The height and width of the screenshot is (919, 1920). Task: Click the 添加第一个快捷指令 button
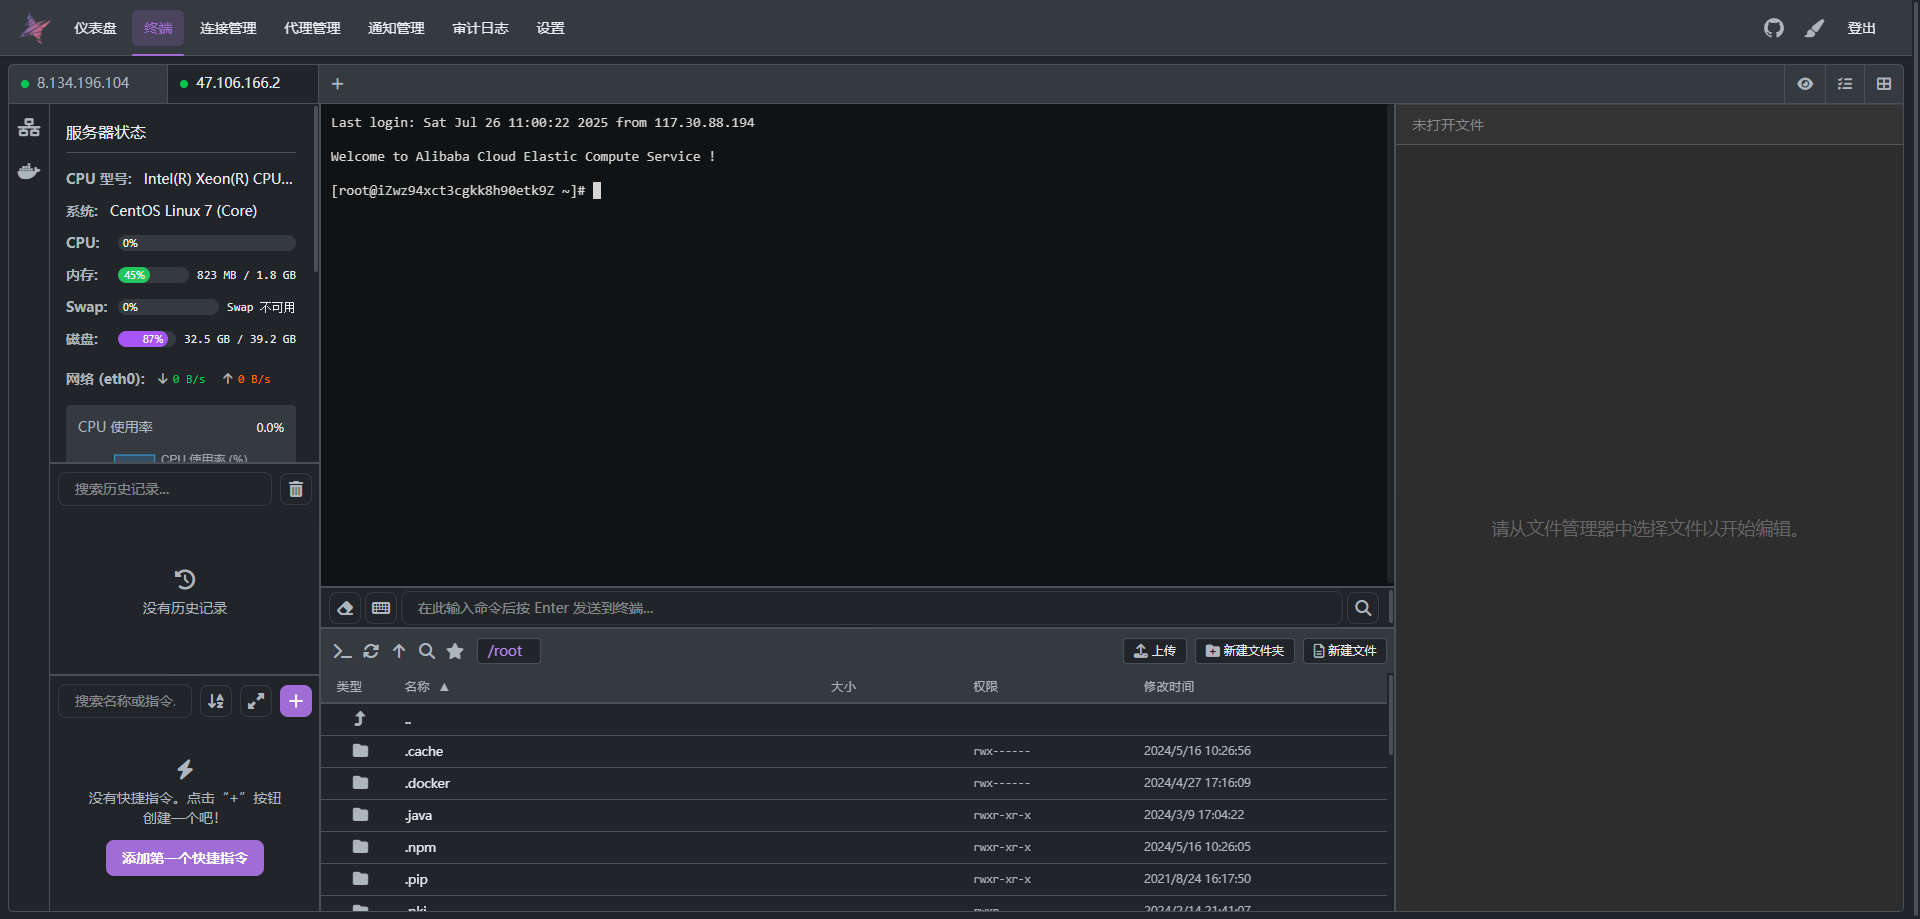tap(185, 858)
